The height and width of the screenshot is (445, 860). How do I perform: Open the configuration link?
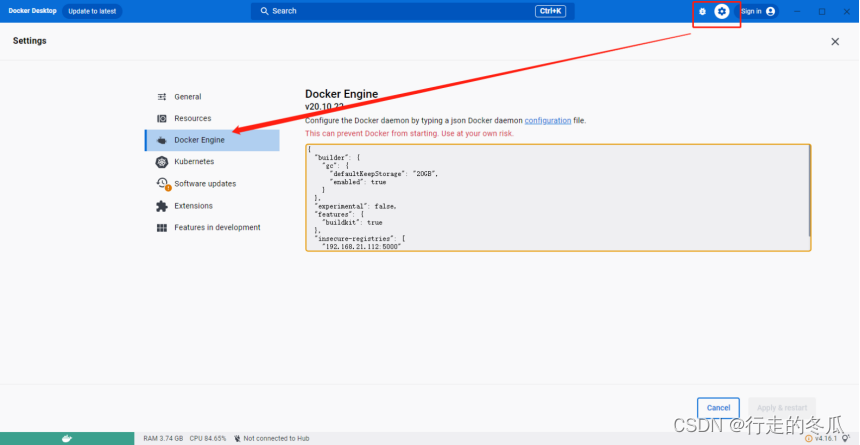click(547, 121)
